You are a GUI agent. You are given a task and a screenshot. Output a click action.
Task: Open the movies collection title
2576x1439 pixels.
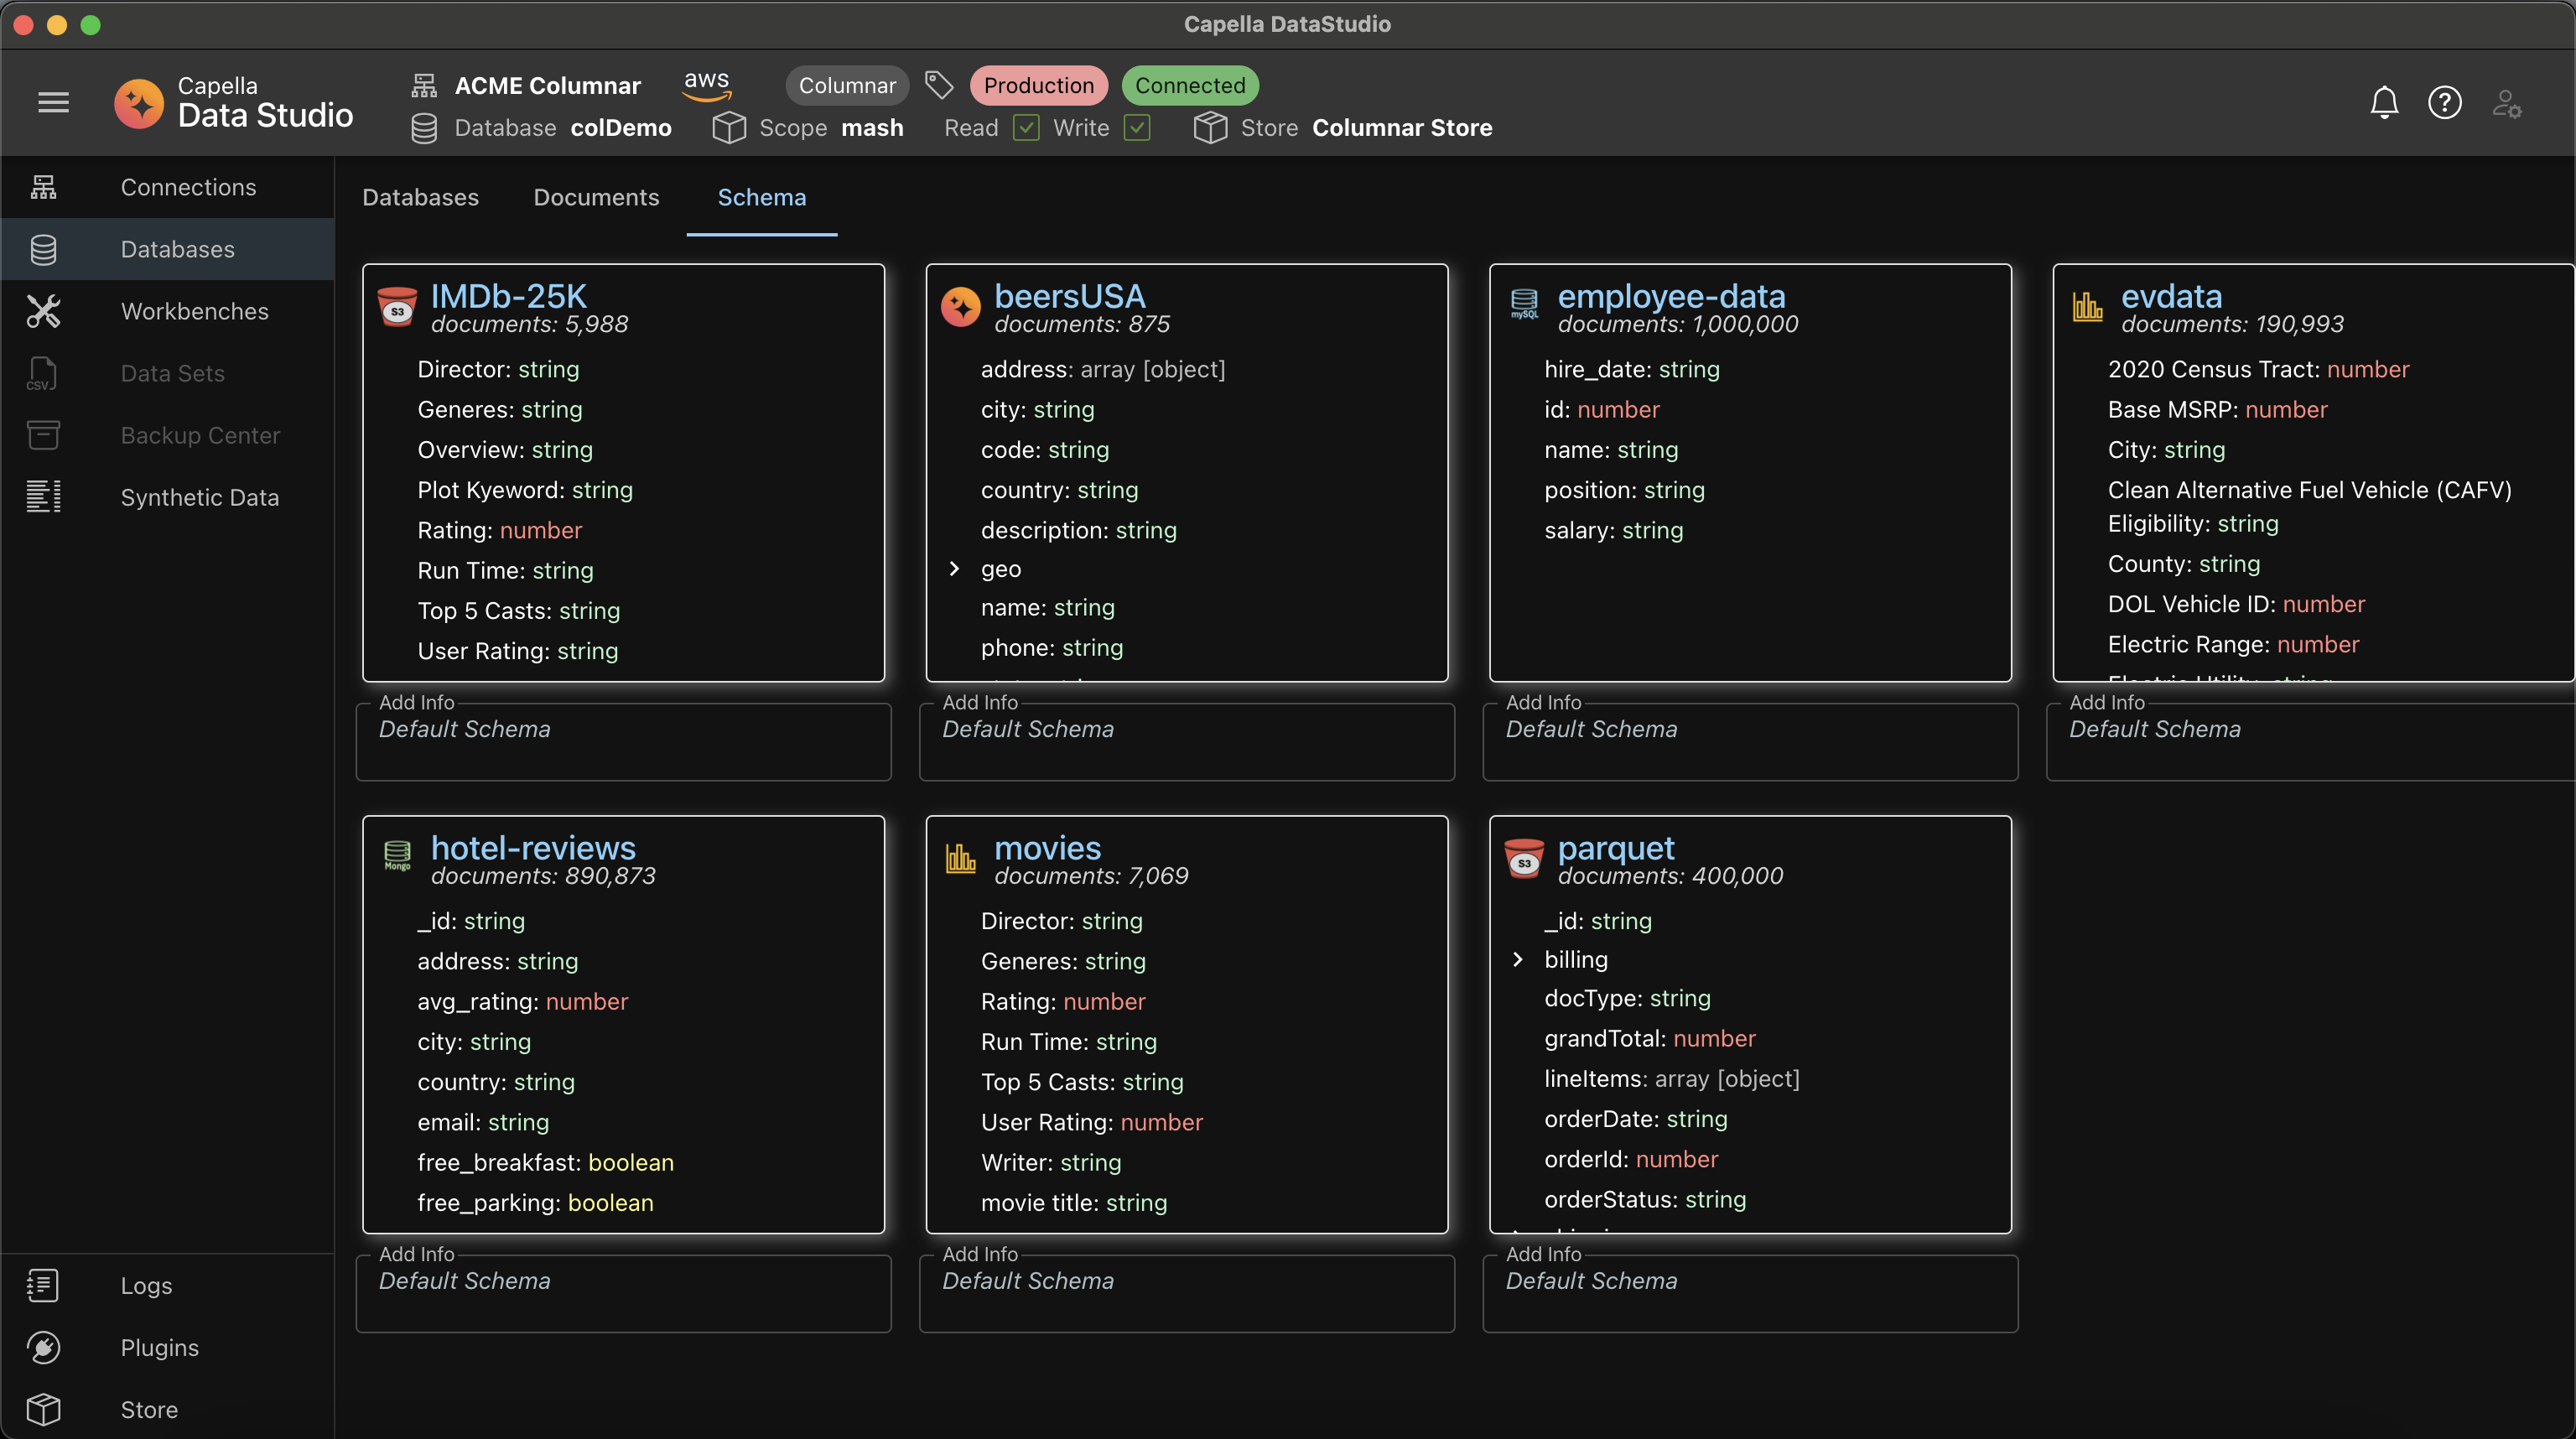coord(1047,848)
